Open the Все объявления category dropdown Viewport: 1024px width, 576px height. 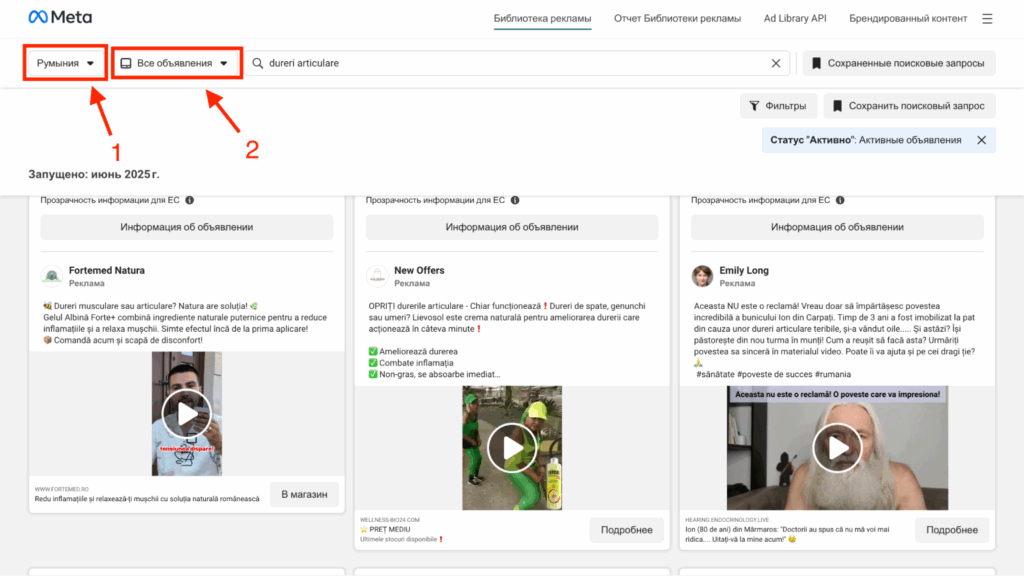tap(175, 63)
